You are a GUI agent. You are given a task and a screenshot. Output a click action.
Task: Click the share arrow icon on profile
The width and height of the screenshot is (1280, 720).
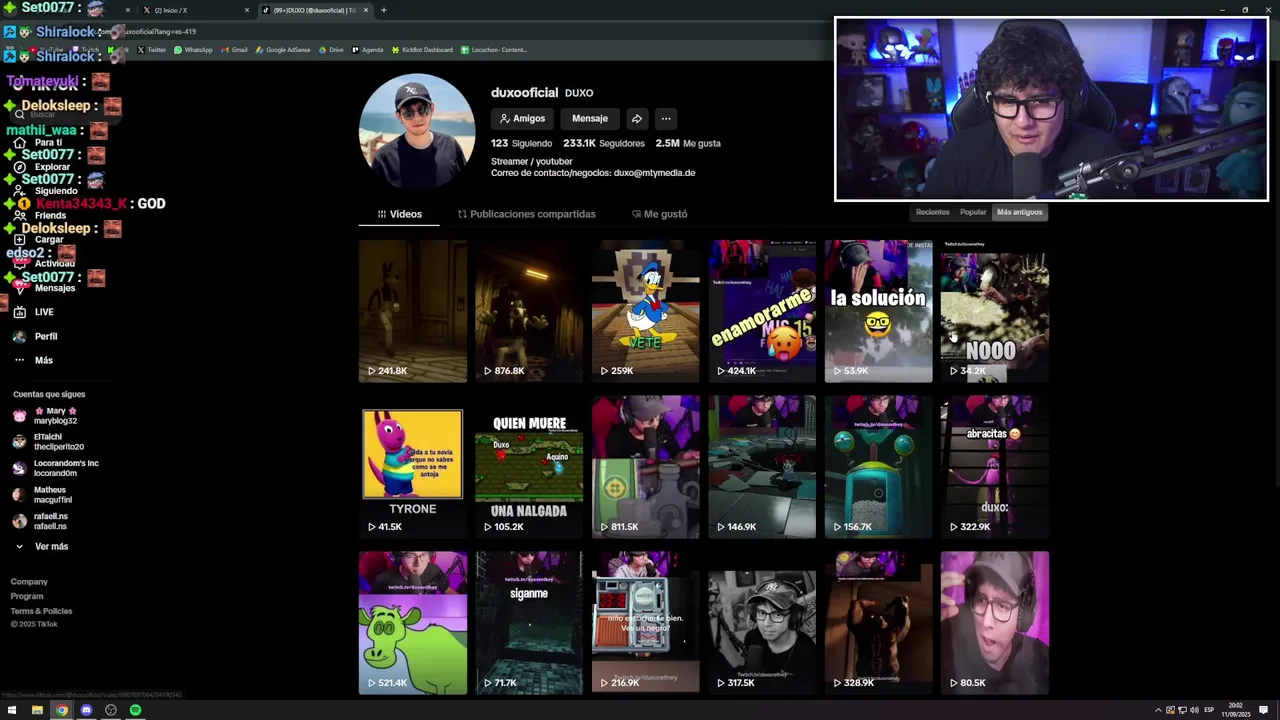pyautogui.click(x=636, y=118)
